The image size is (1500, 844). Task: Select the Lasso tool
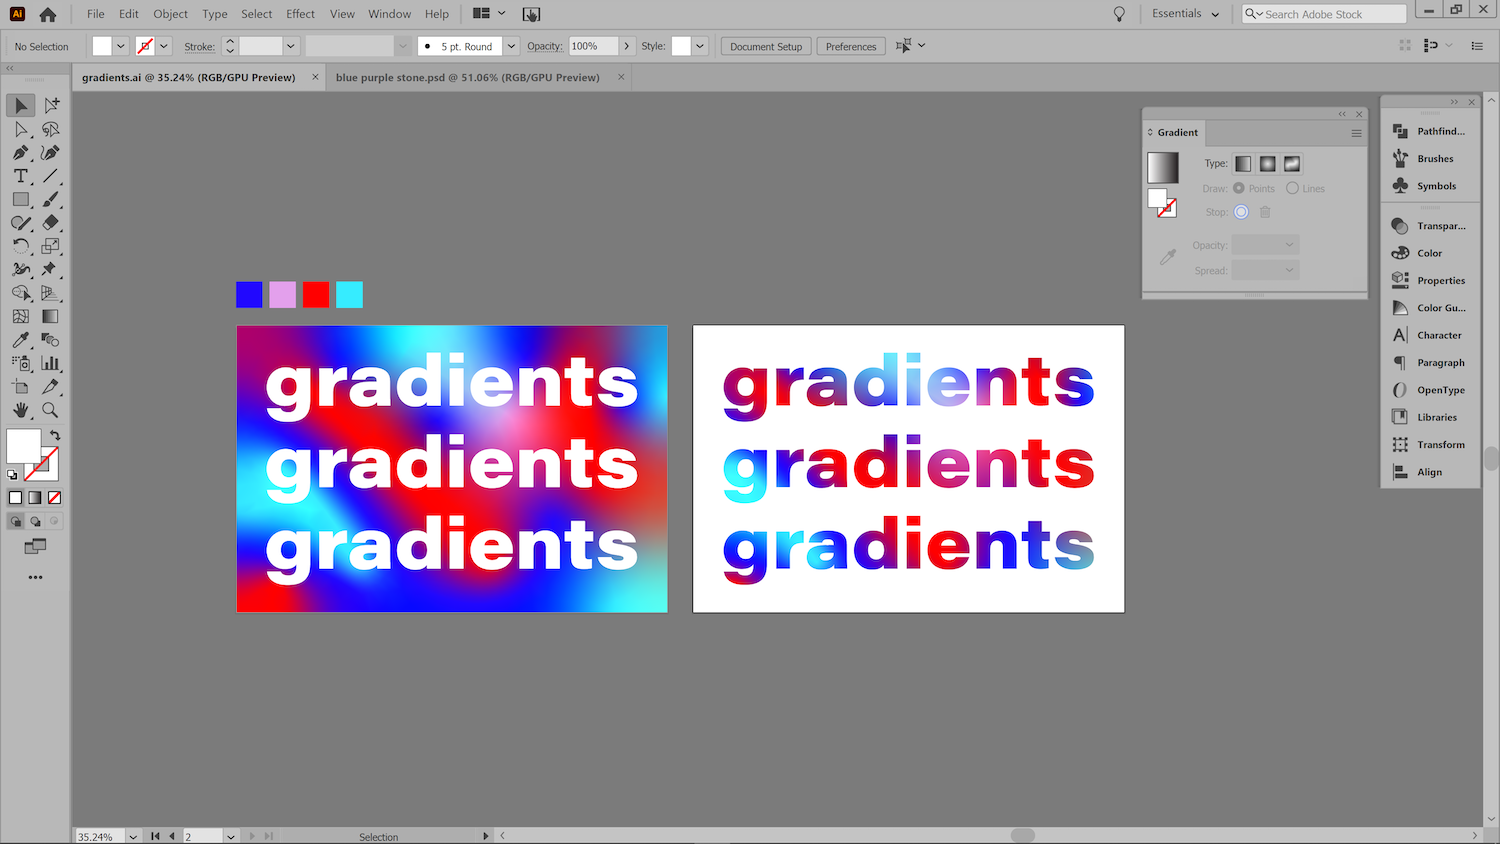pyautogui.click(x=51, y=129)
